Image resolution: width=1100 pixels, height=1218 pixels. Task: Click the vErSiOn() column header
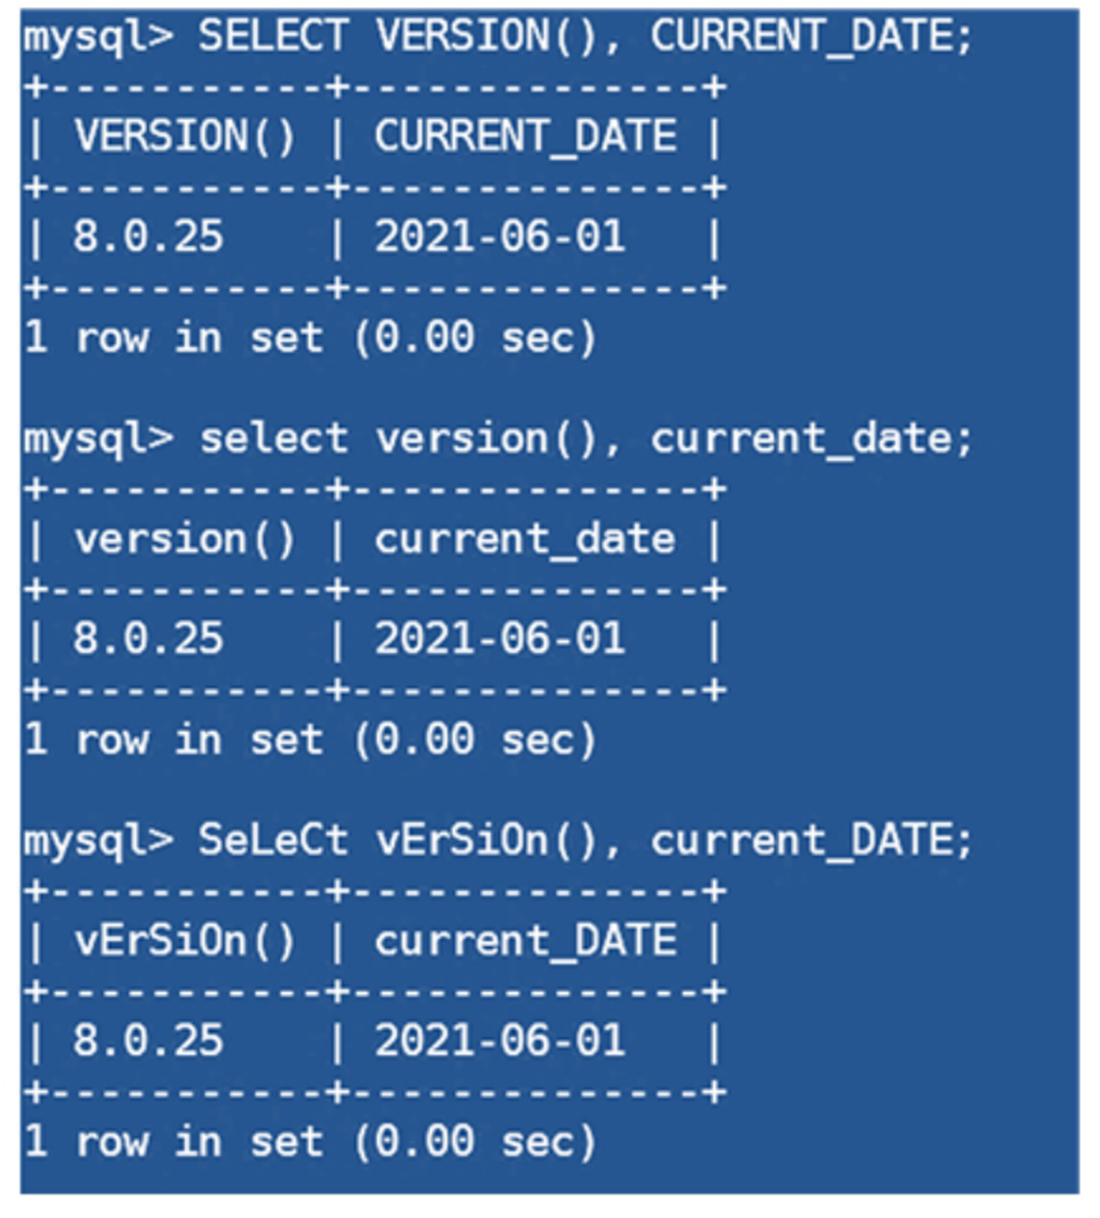(x=185, y=942)
